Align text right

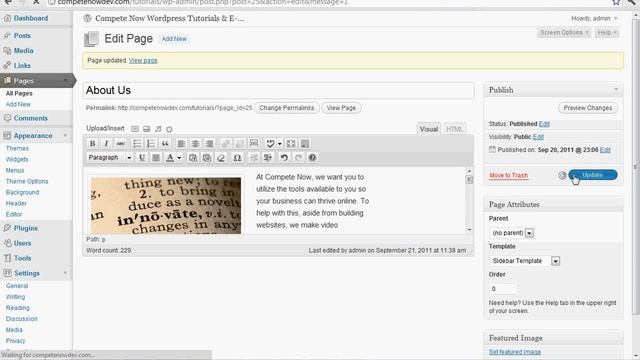(209, 144)
